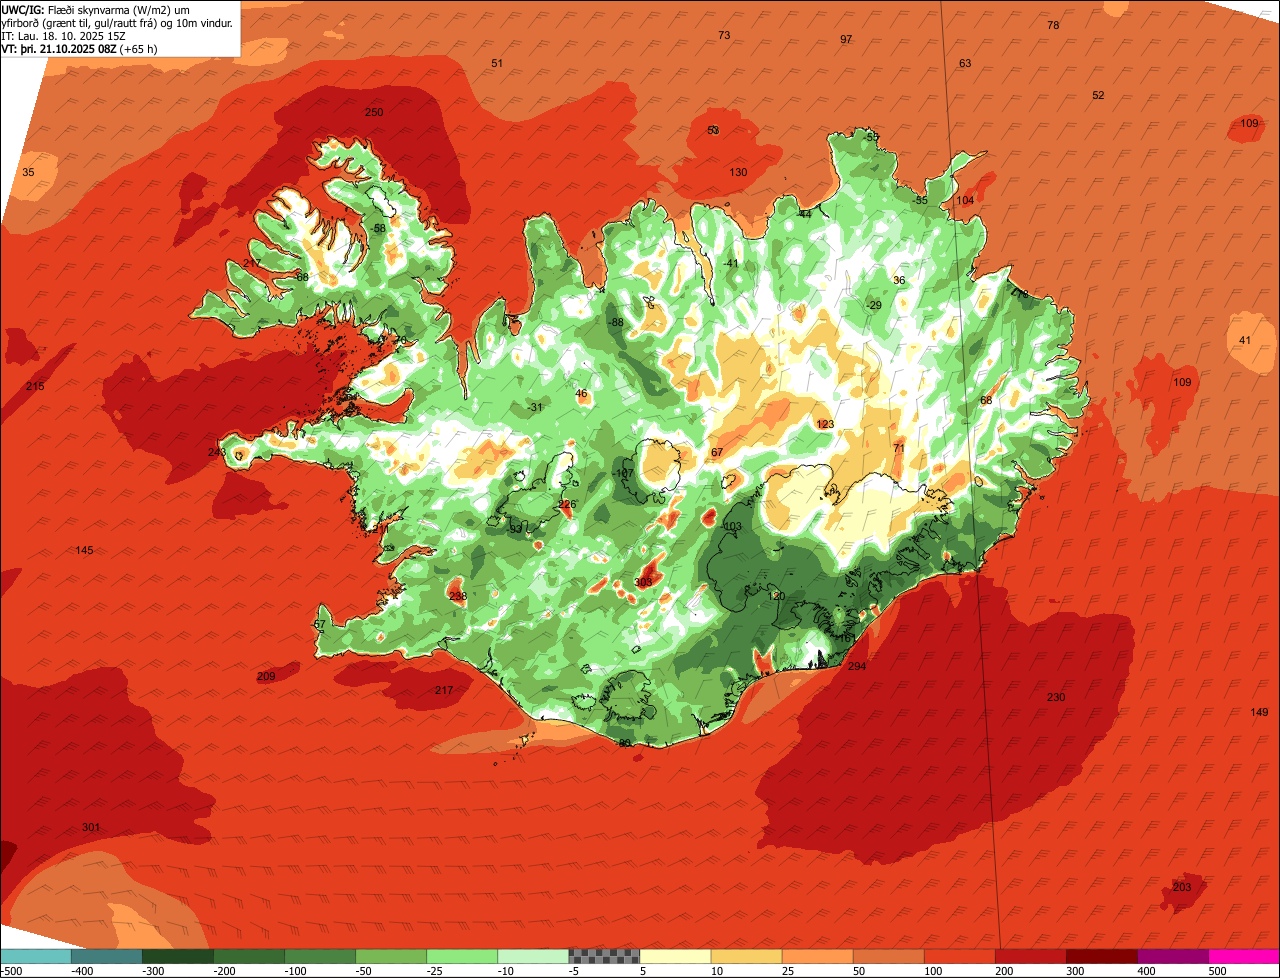
Task: Click the inland value 46
Action: tap(581, 393)
